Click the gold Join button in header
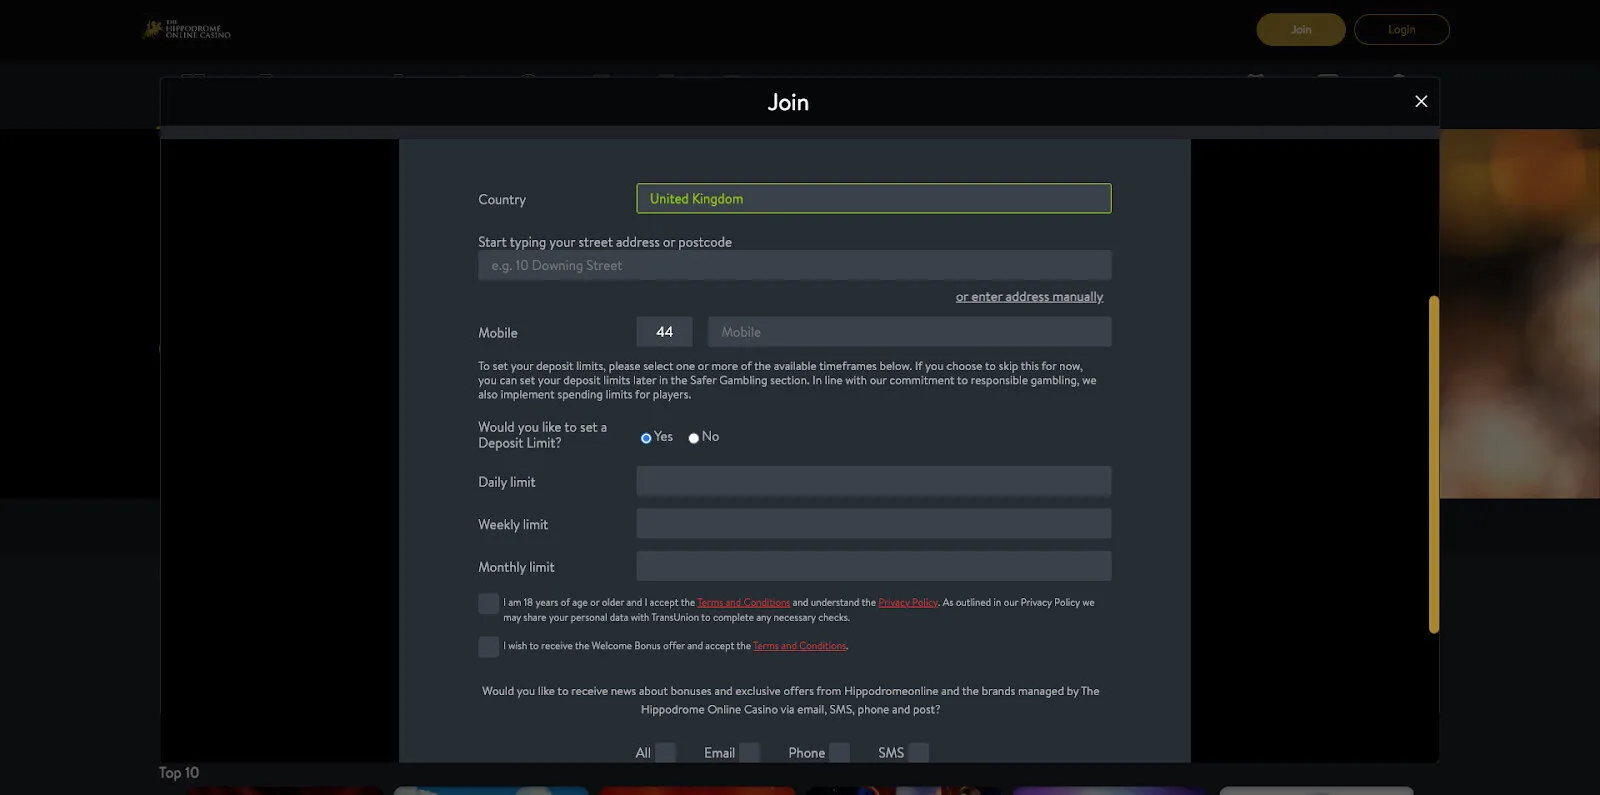The height and width of the screenshot is (795, 1600). pos(1300,29)
